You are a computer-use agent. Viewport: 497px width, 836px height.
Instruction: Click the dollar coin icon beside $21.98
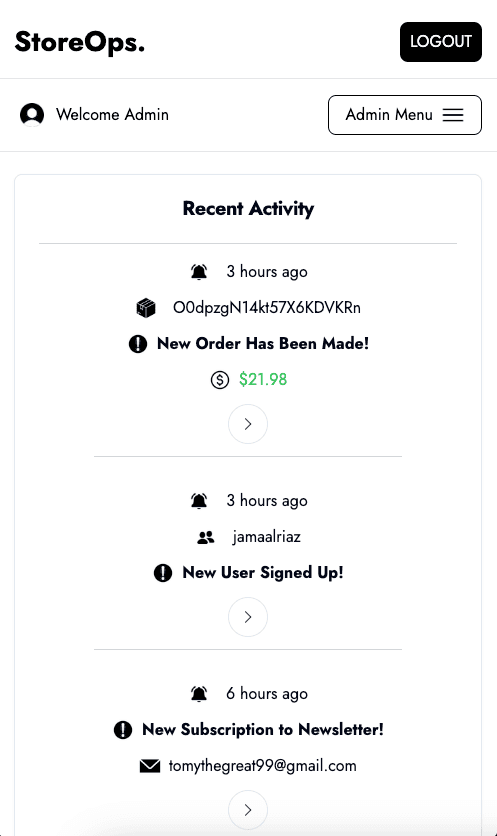pos(220,380)
